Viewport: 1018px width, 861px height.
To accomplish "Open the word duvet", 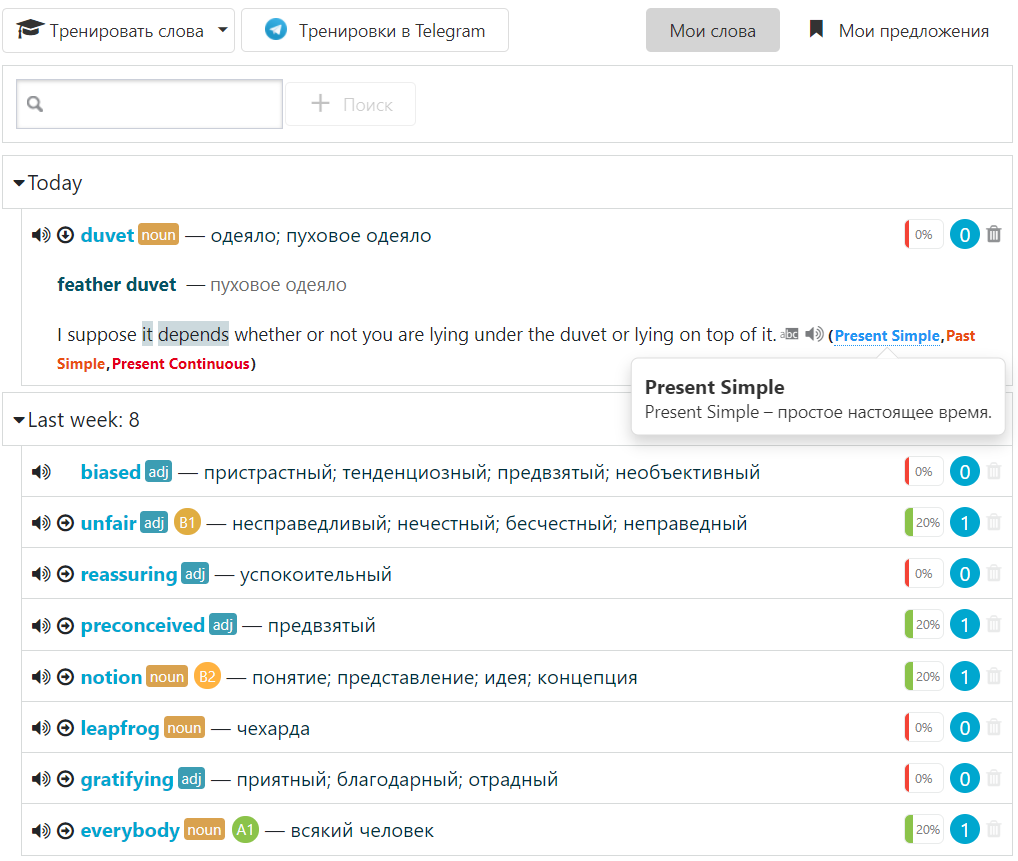I will (x=107, y=234).
